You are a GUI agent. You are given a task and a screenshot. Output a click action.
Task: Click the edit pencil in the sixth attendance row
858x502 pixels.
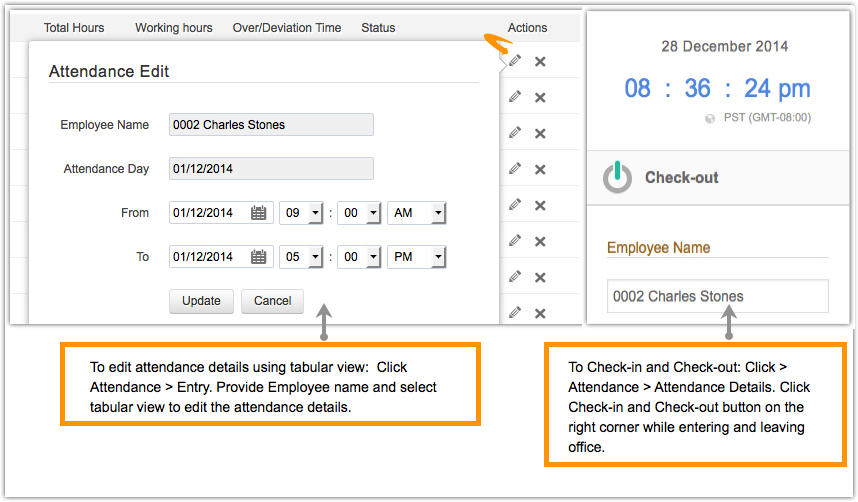515,240
